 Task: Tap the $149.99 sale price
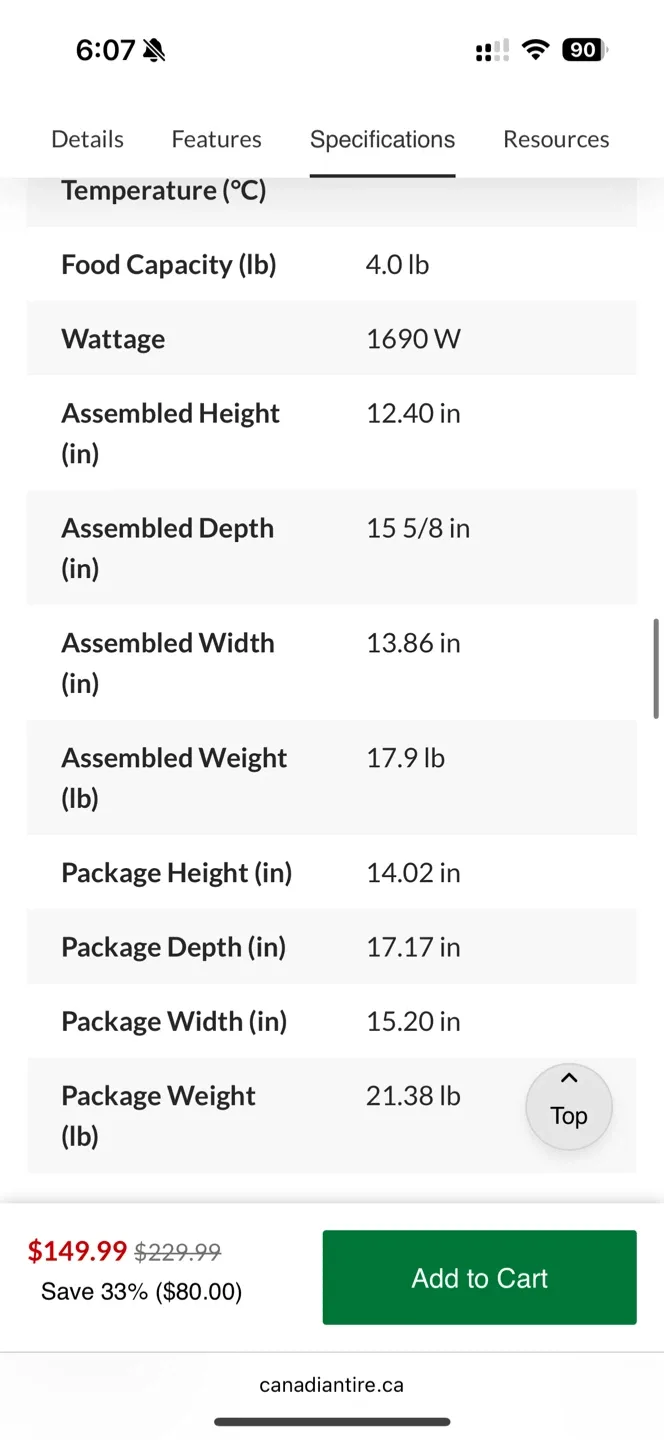point(77,1251)
